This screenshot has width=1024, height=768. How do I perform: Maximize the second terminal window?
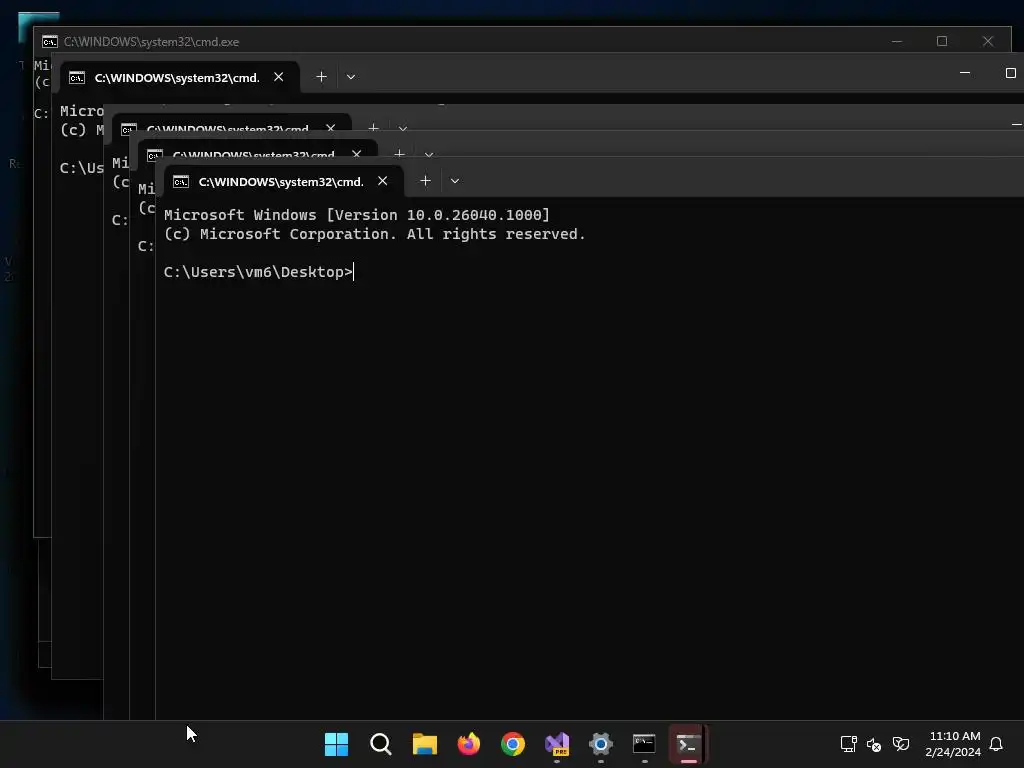pyautogui.click(x=1010, y=73)
